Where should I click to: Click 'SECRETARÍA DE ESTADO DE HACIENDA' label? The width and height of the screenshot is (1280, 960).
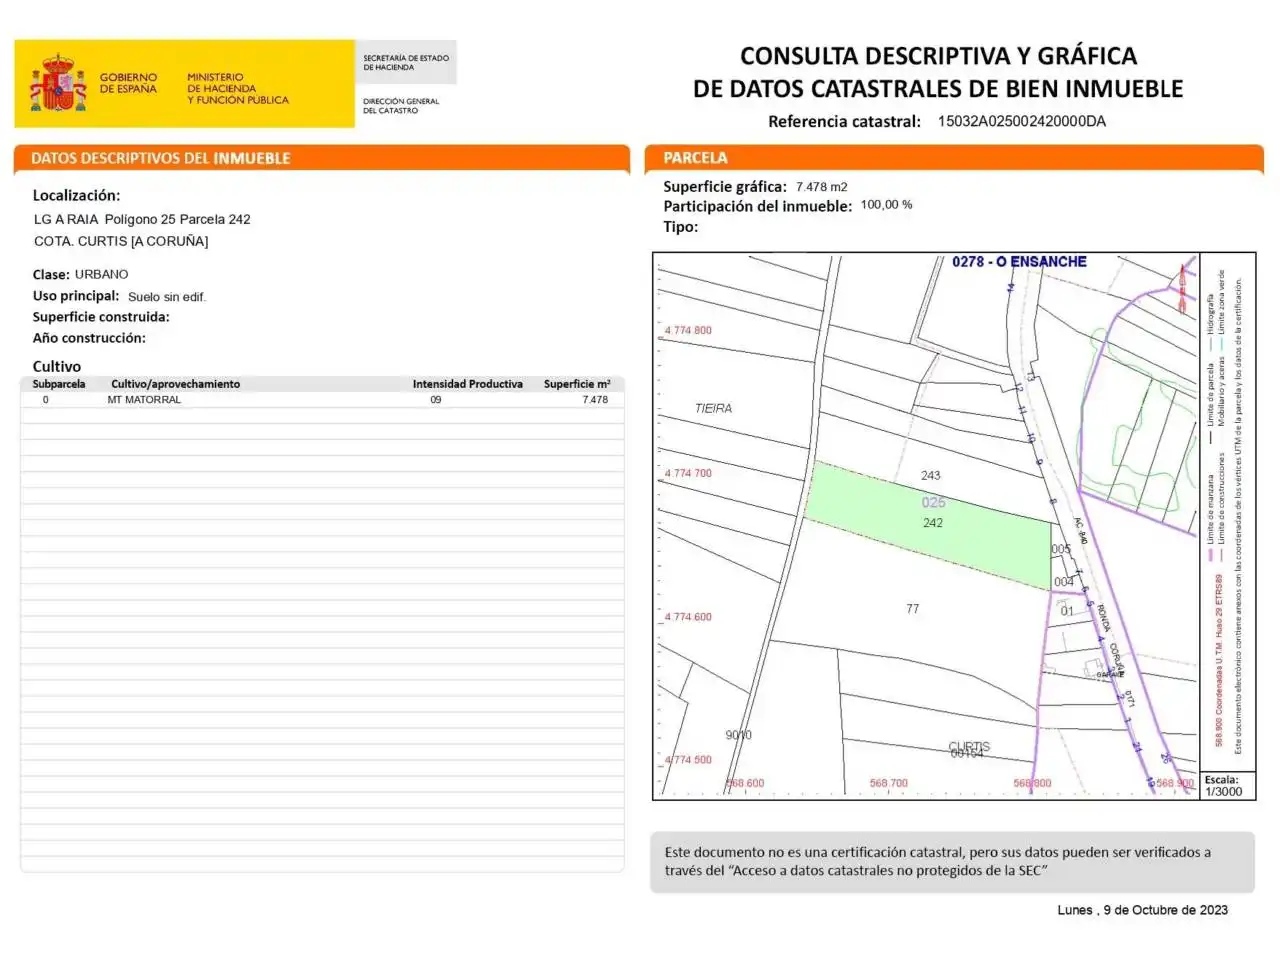[x=406, y=63]
